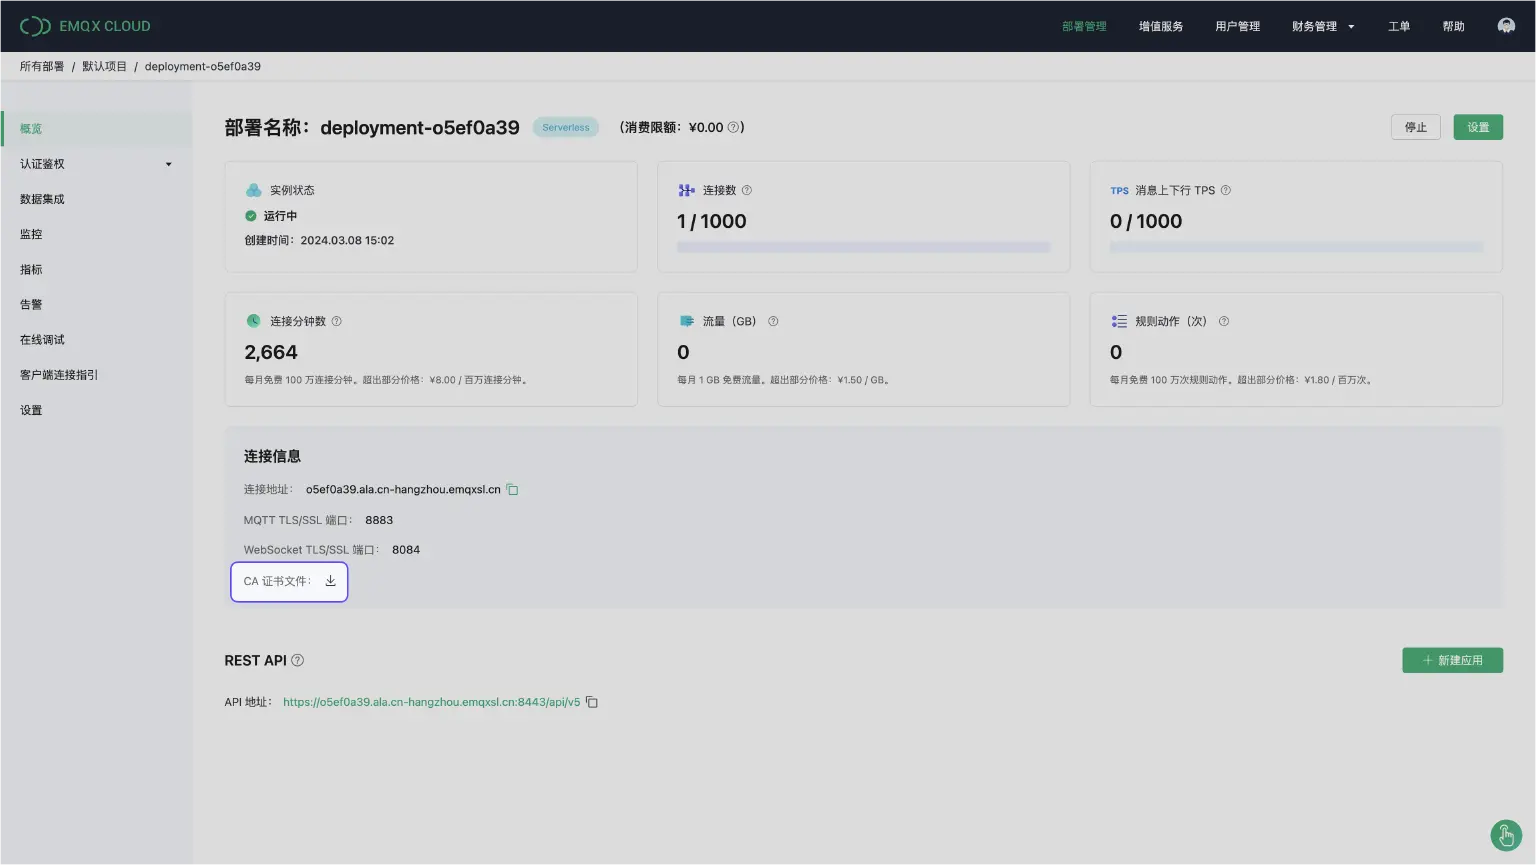Viewport: 1536px width, 865px height.
Task: Open the 财务管理 dropdown menu
Action: [x=1322, y=27]
